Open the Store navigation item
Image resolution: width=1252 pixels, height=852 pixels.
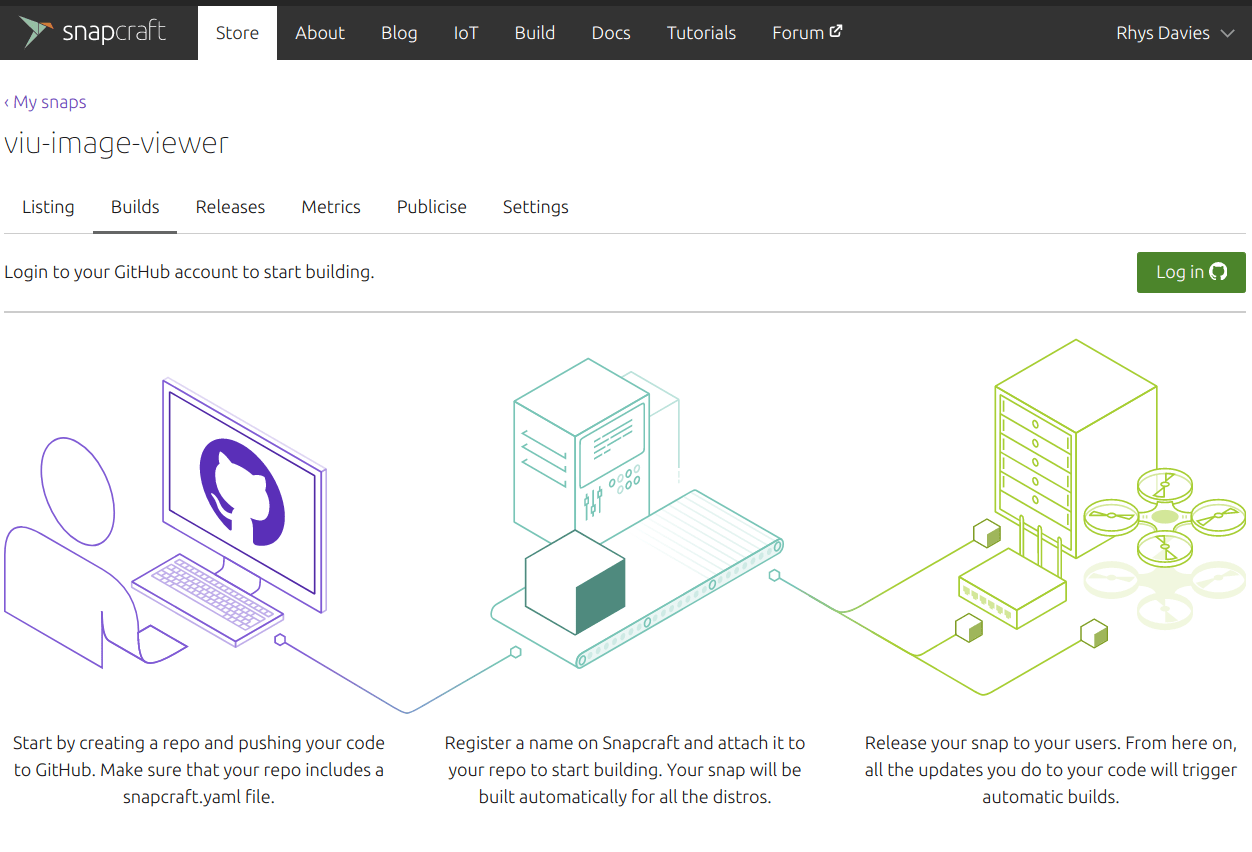coord(237,33)
